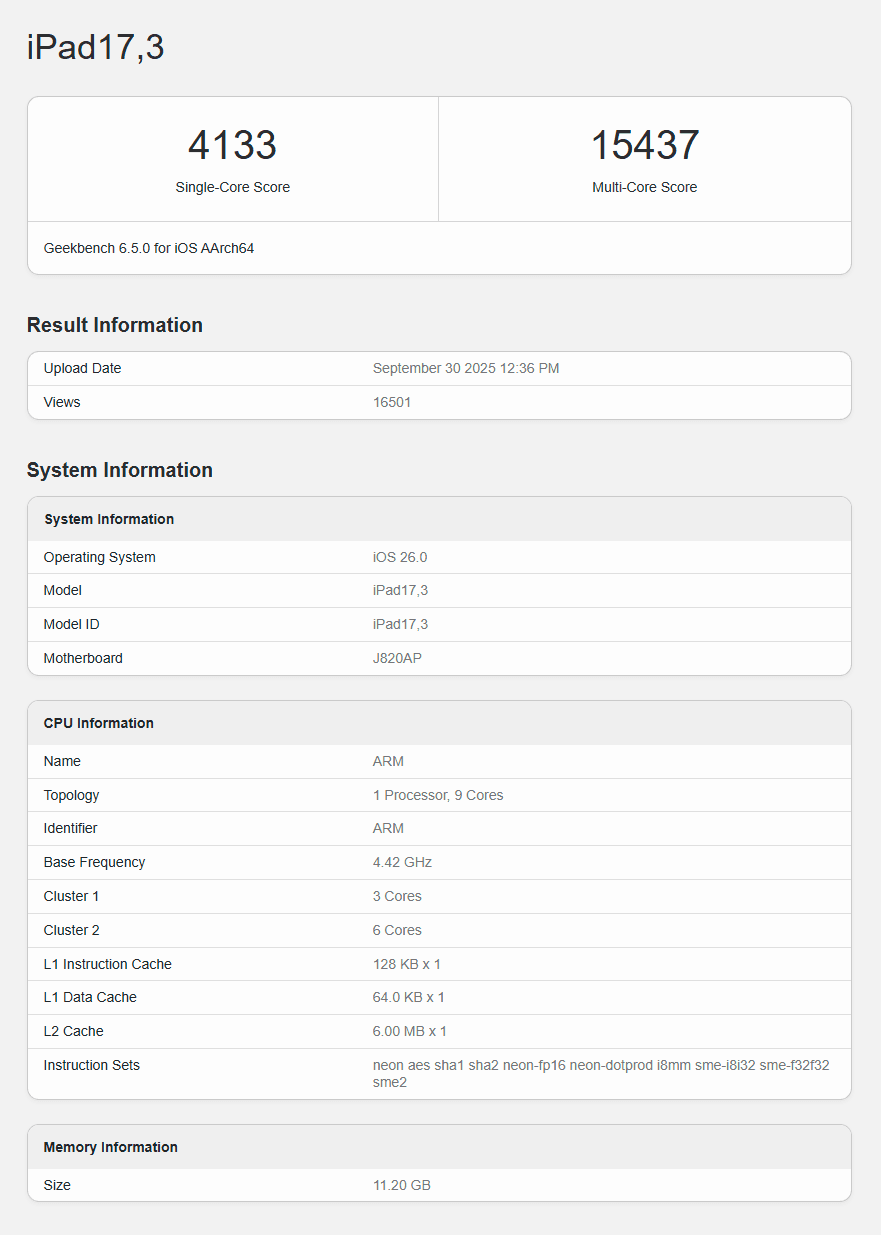881x1235 pixels.
Task: Click the topology value 1 Processor, 9 Cores
Action: pos(437,795)
